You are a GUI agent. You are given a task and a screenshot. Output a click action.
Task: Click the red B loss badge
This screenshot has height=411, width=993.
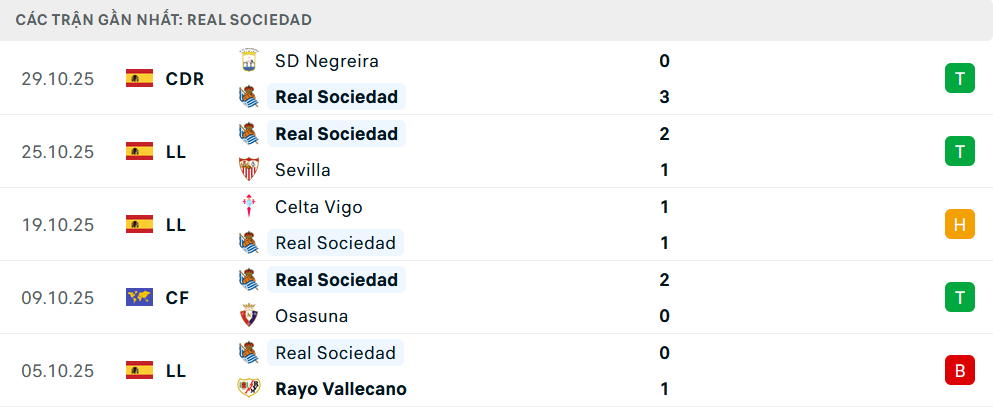(x=959, y=371)
